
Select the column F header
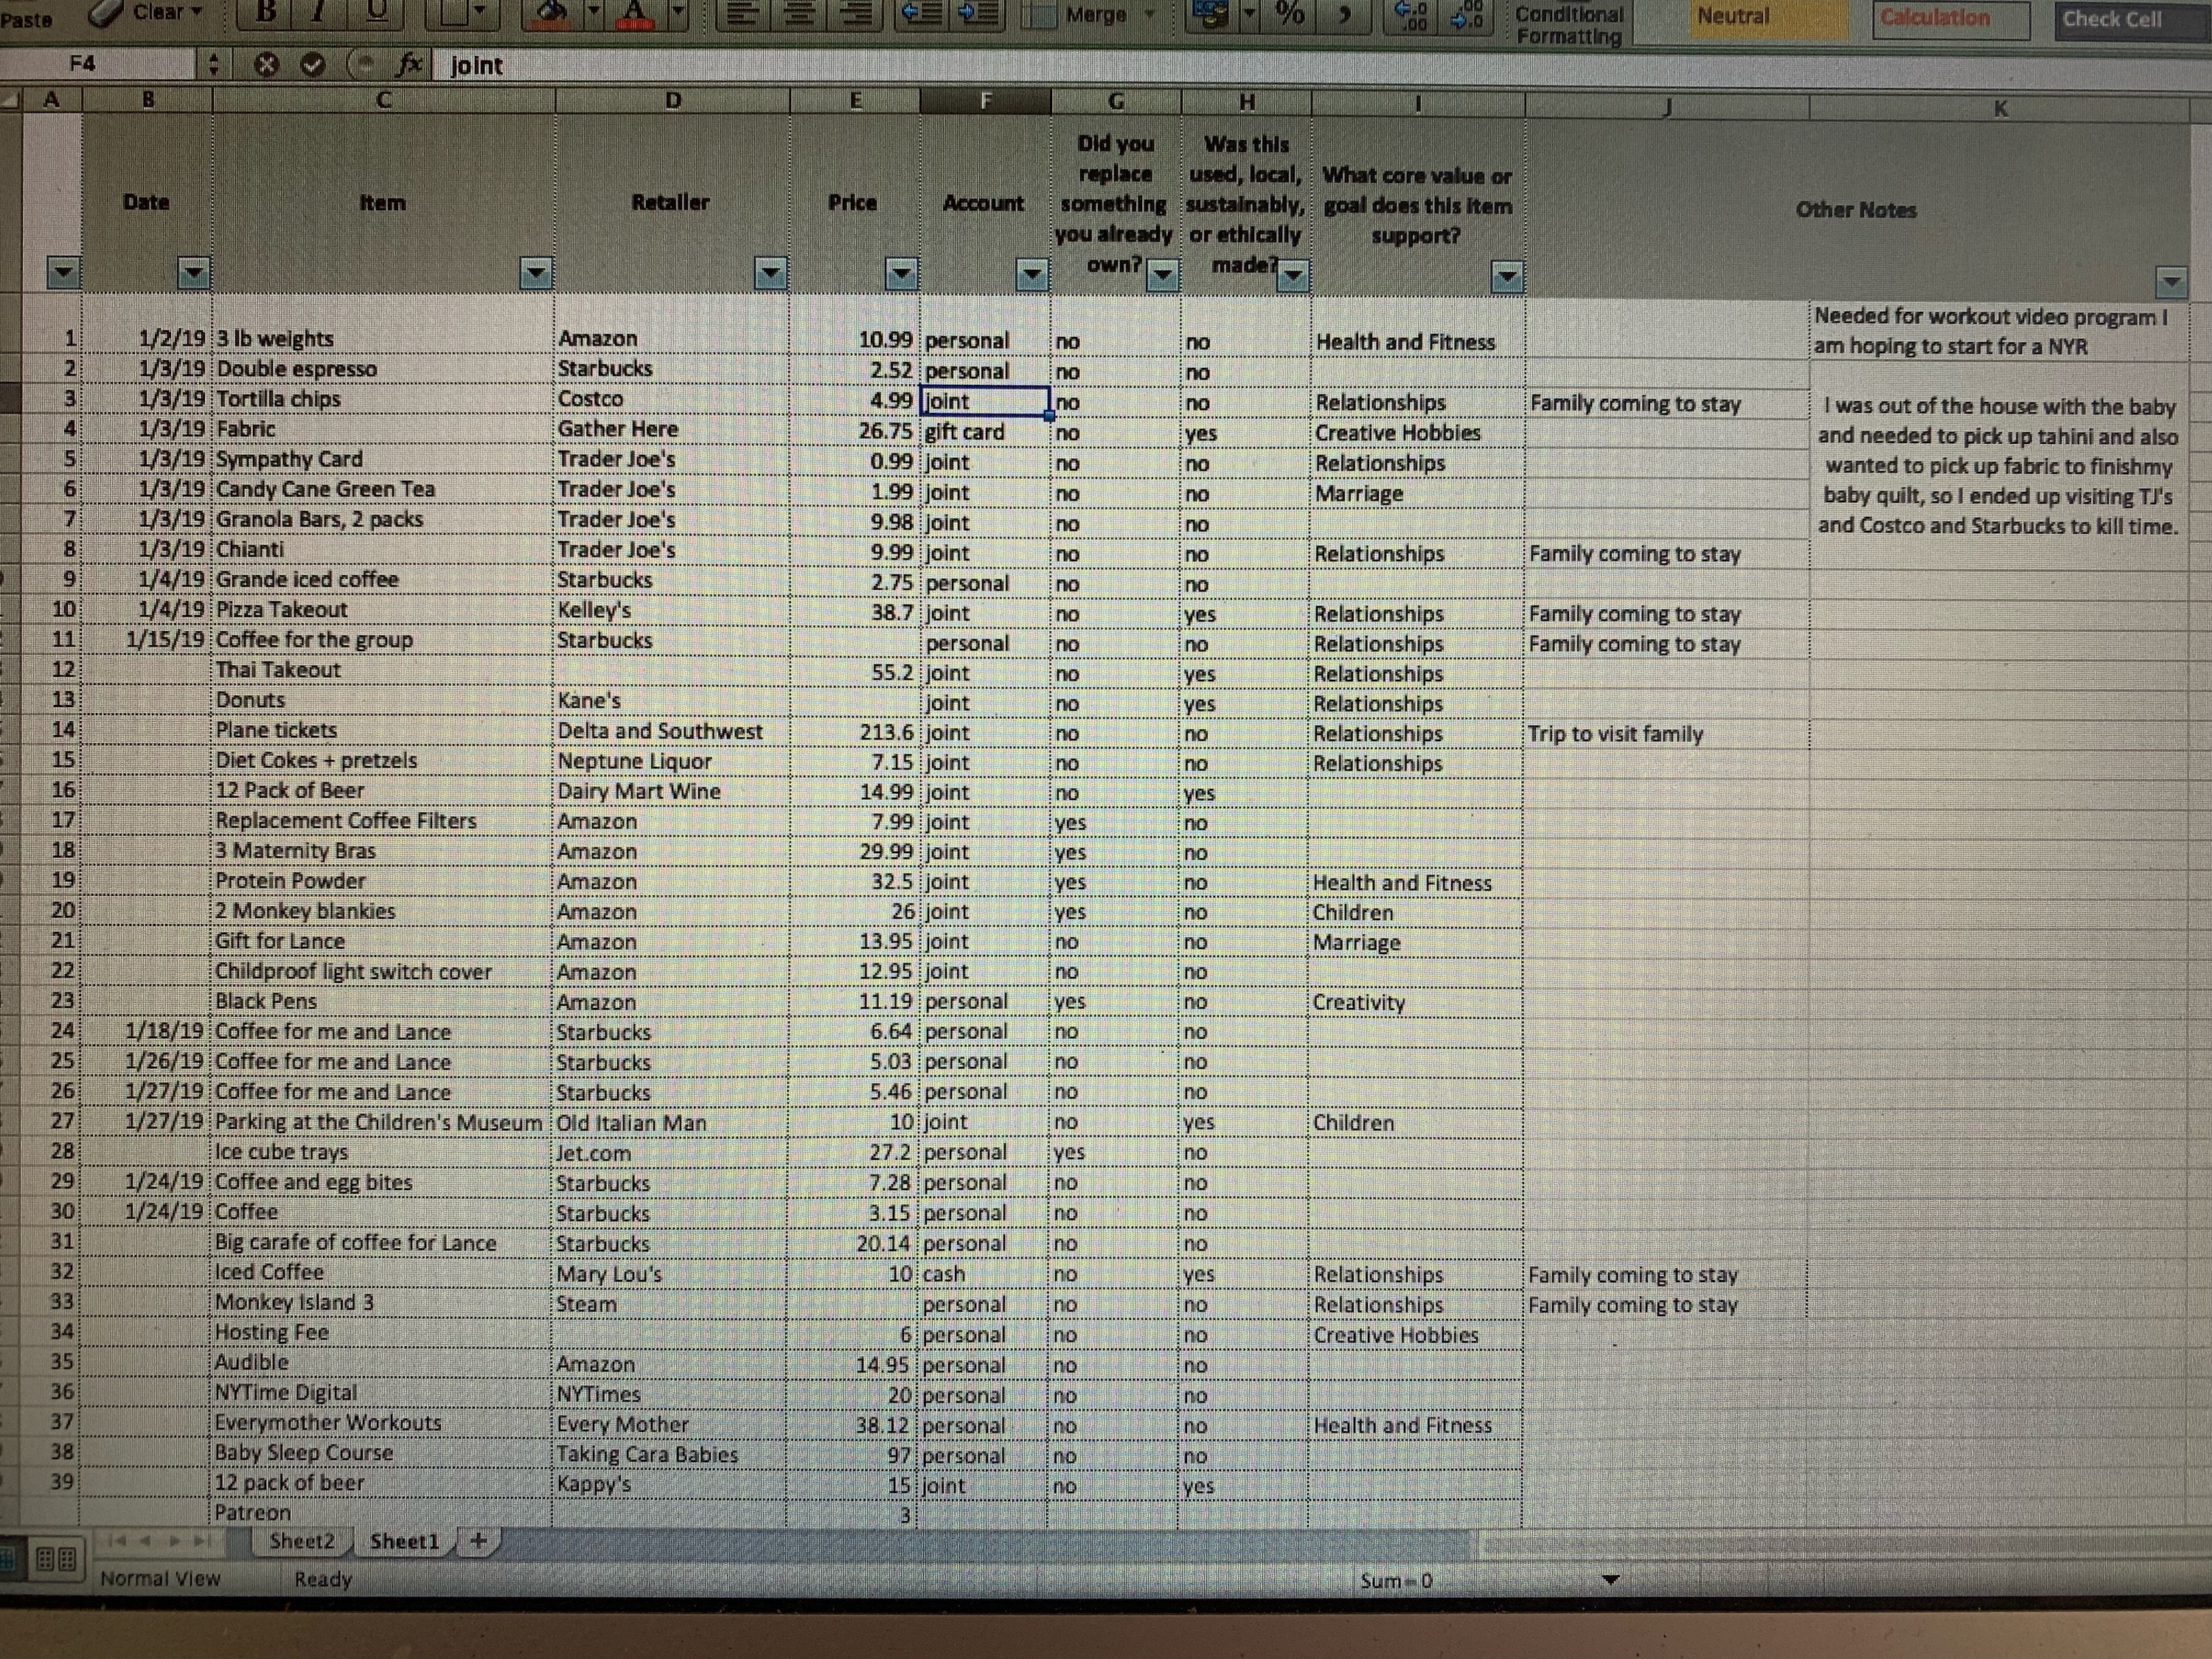(x=985, y=100)
